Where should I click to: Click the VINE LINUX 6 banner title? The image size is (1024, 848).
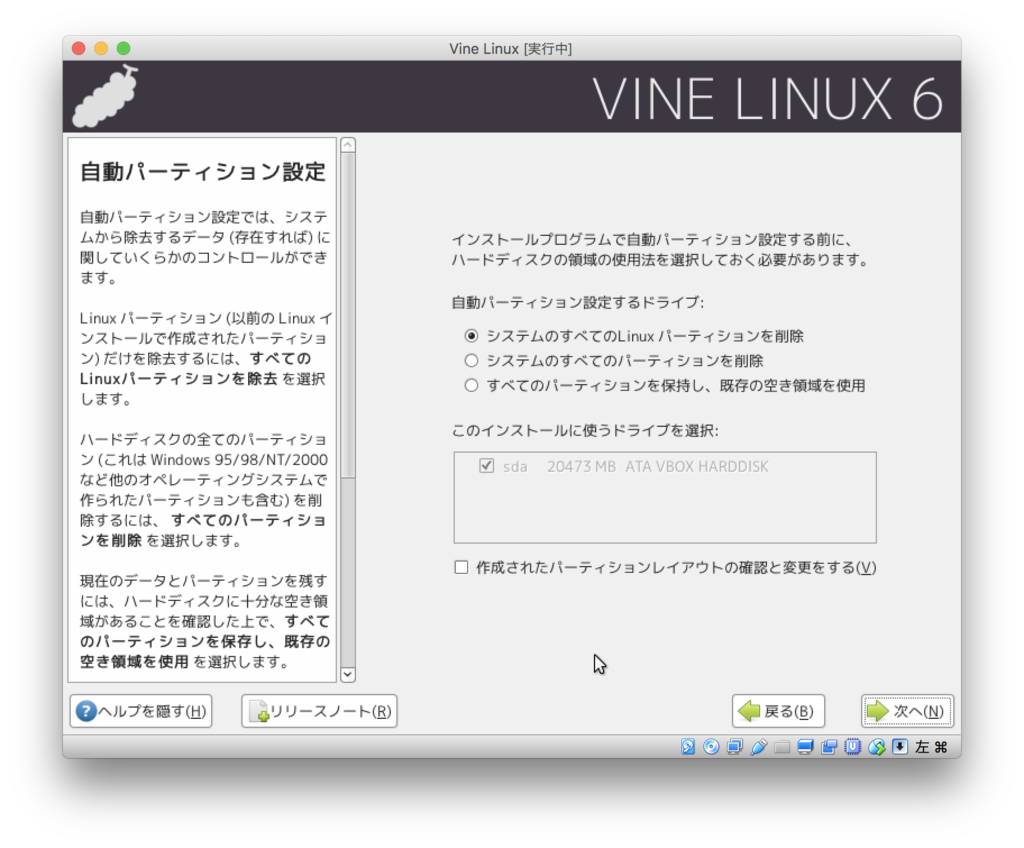point(768,99)
